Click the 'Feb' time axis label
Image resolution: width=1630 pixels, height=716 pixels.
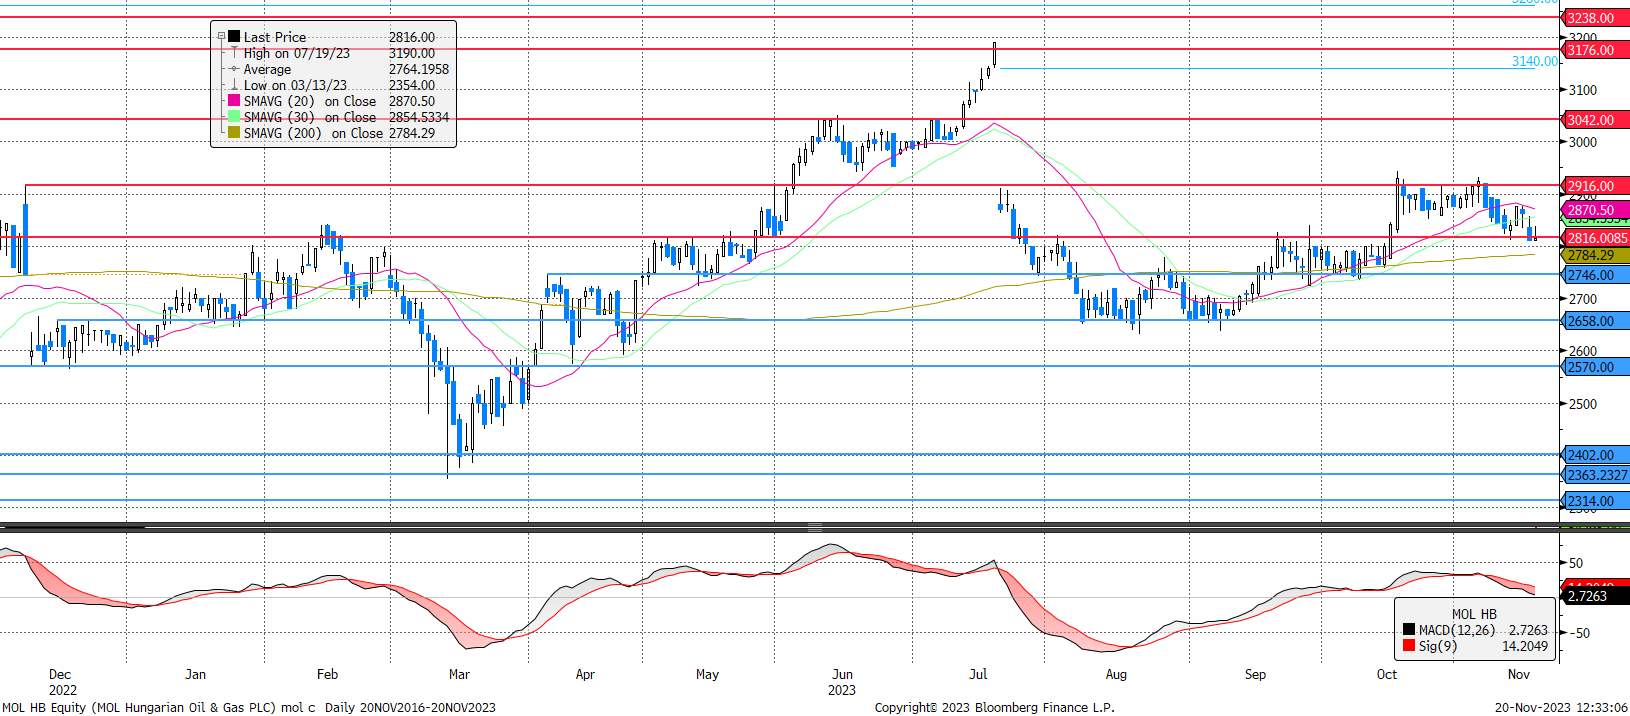click(x=327, y=674)
